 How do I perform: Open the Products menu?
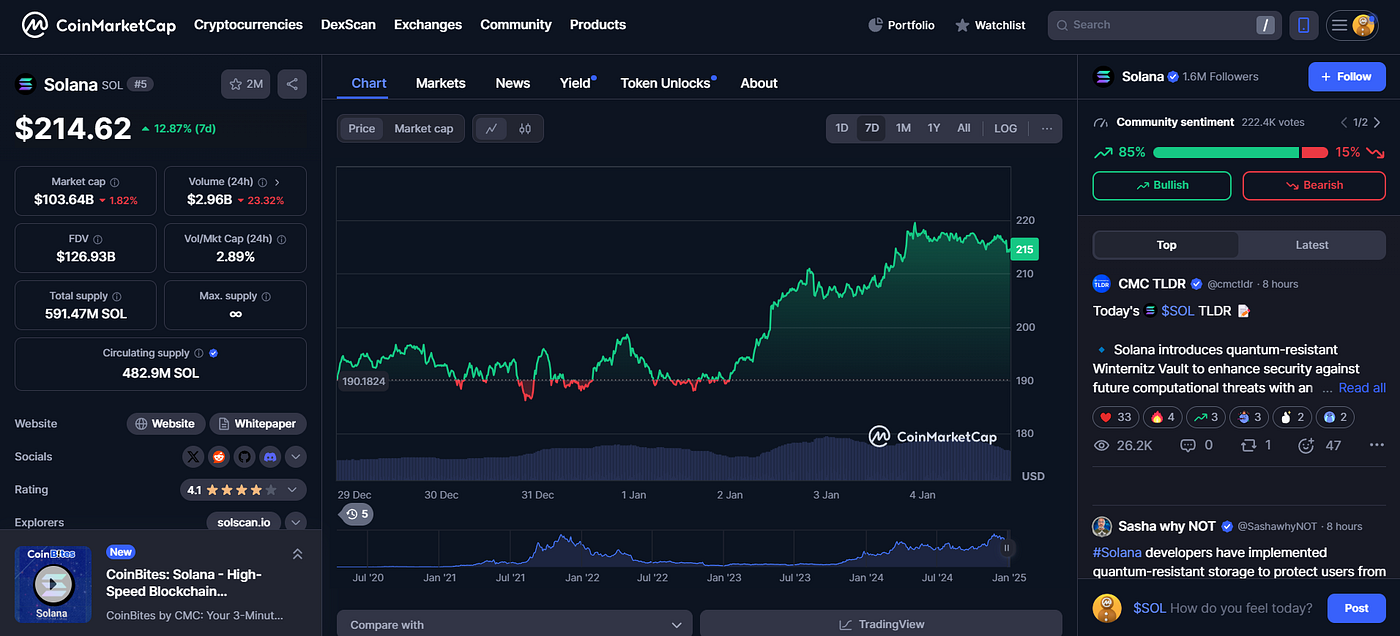(598, 25)
